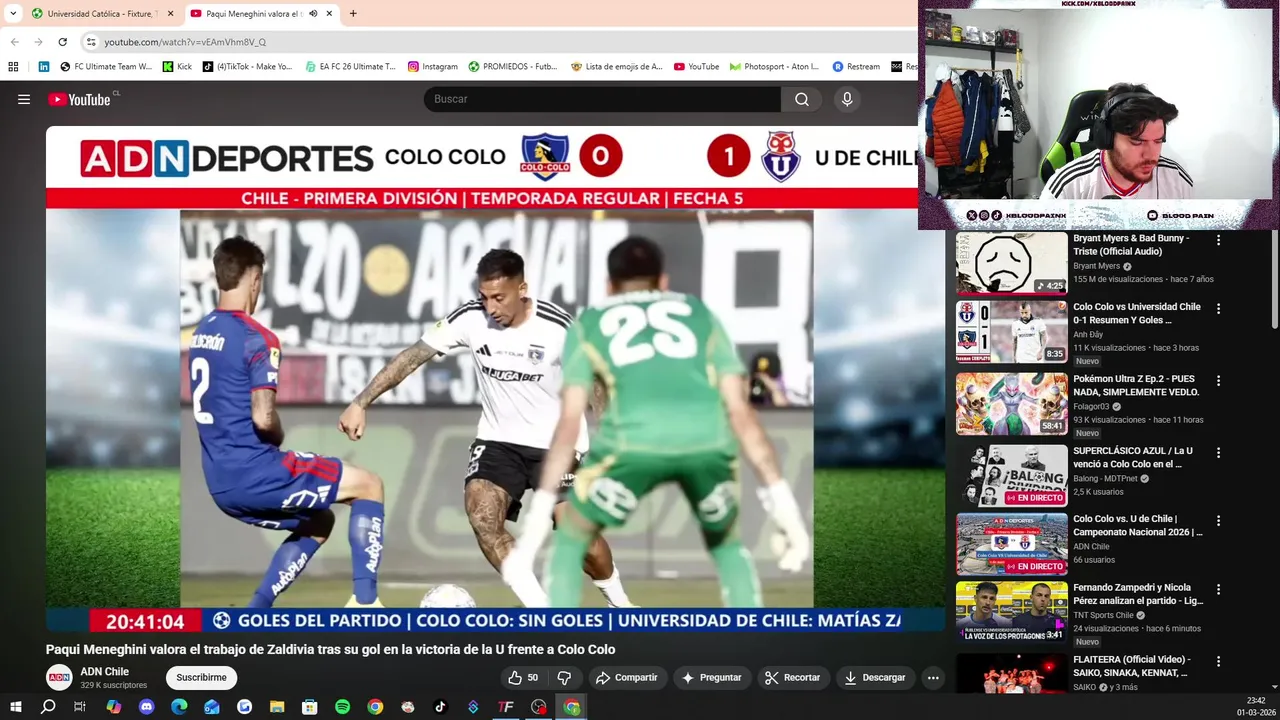This screenshot has height=720, width=1280.
Task: Open Pokémon Ultra Z Ep.2 thumbnail
Action: 1011,403
